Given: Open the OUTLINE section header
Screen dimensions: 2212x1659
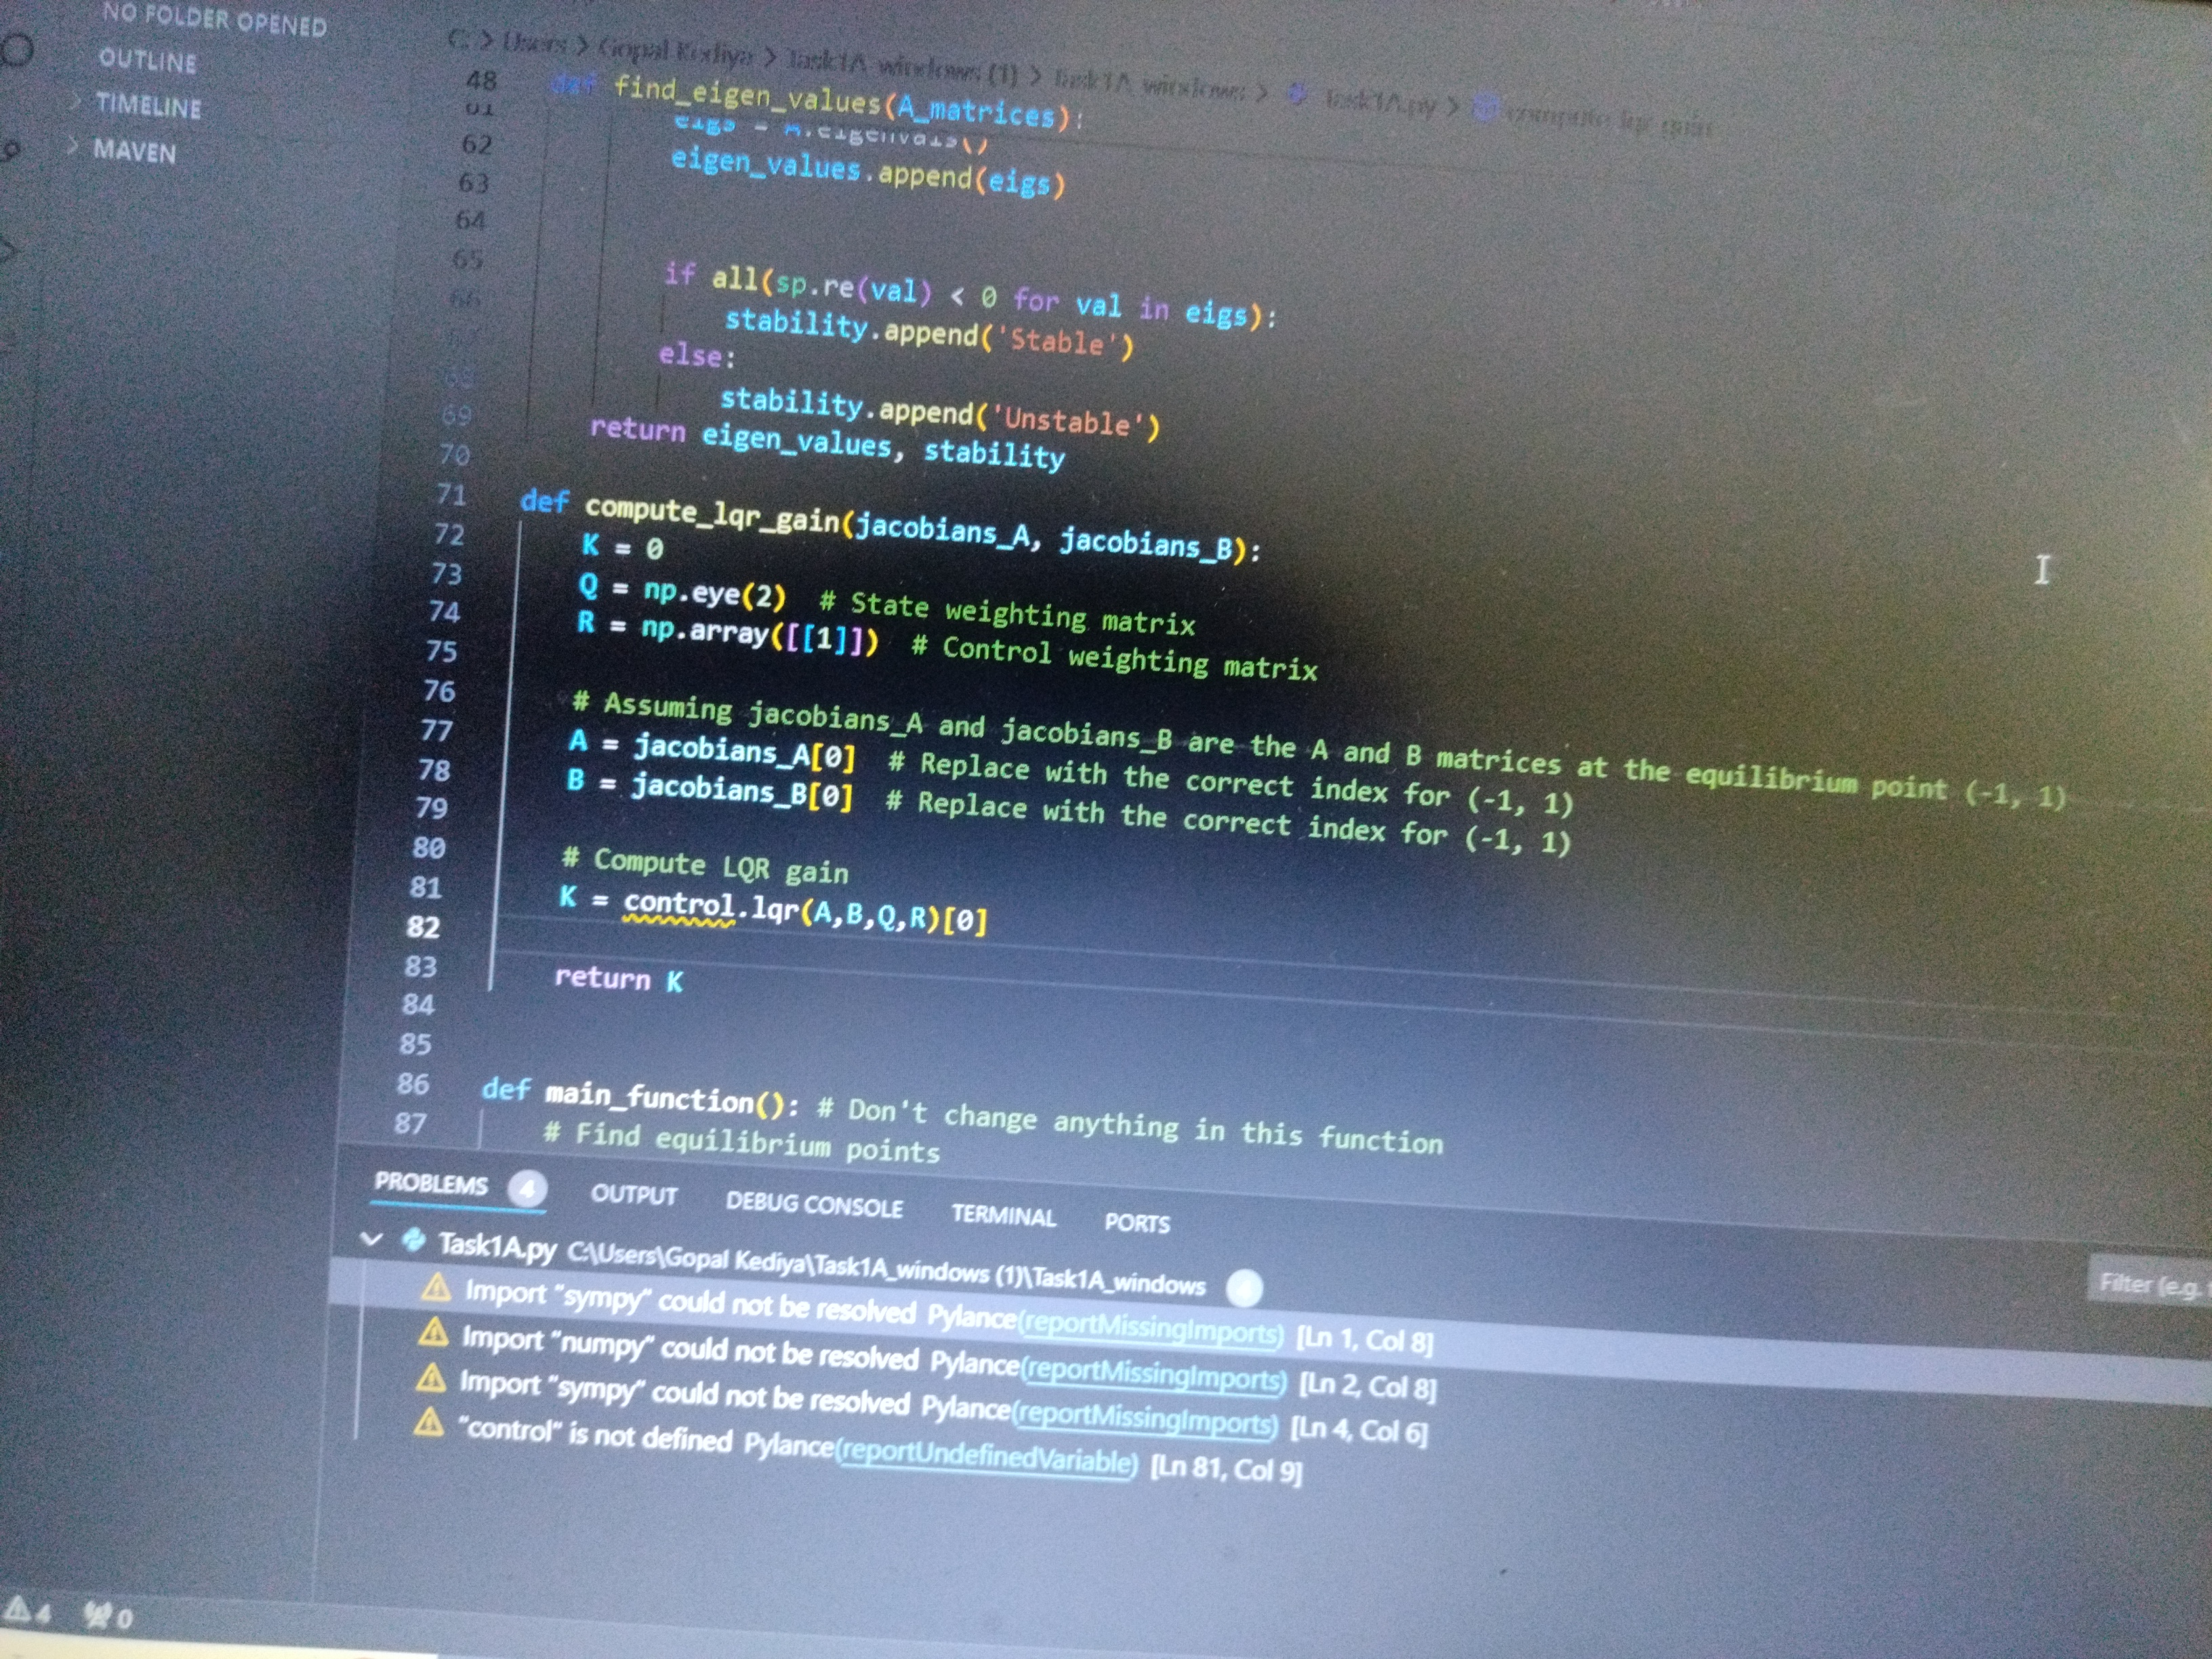Looking at the screenshot, I should pos(147,60).
